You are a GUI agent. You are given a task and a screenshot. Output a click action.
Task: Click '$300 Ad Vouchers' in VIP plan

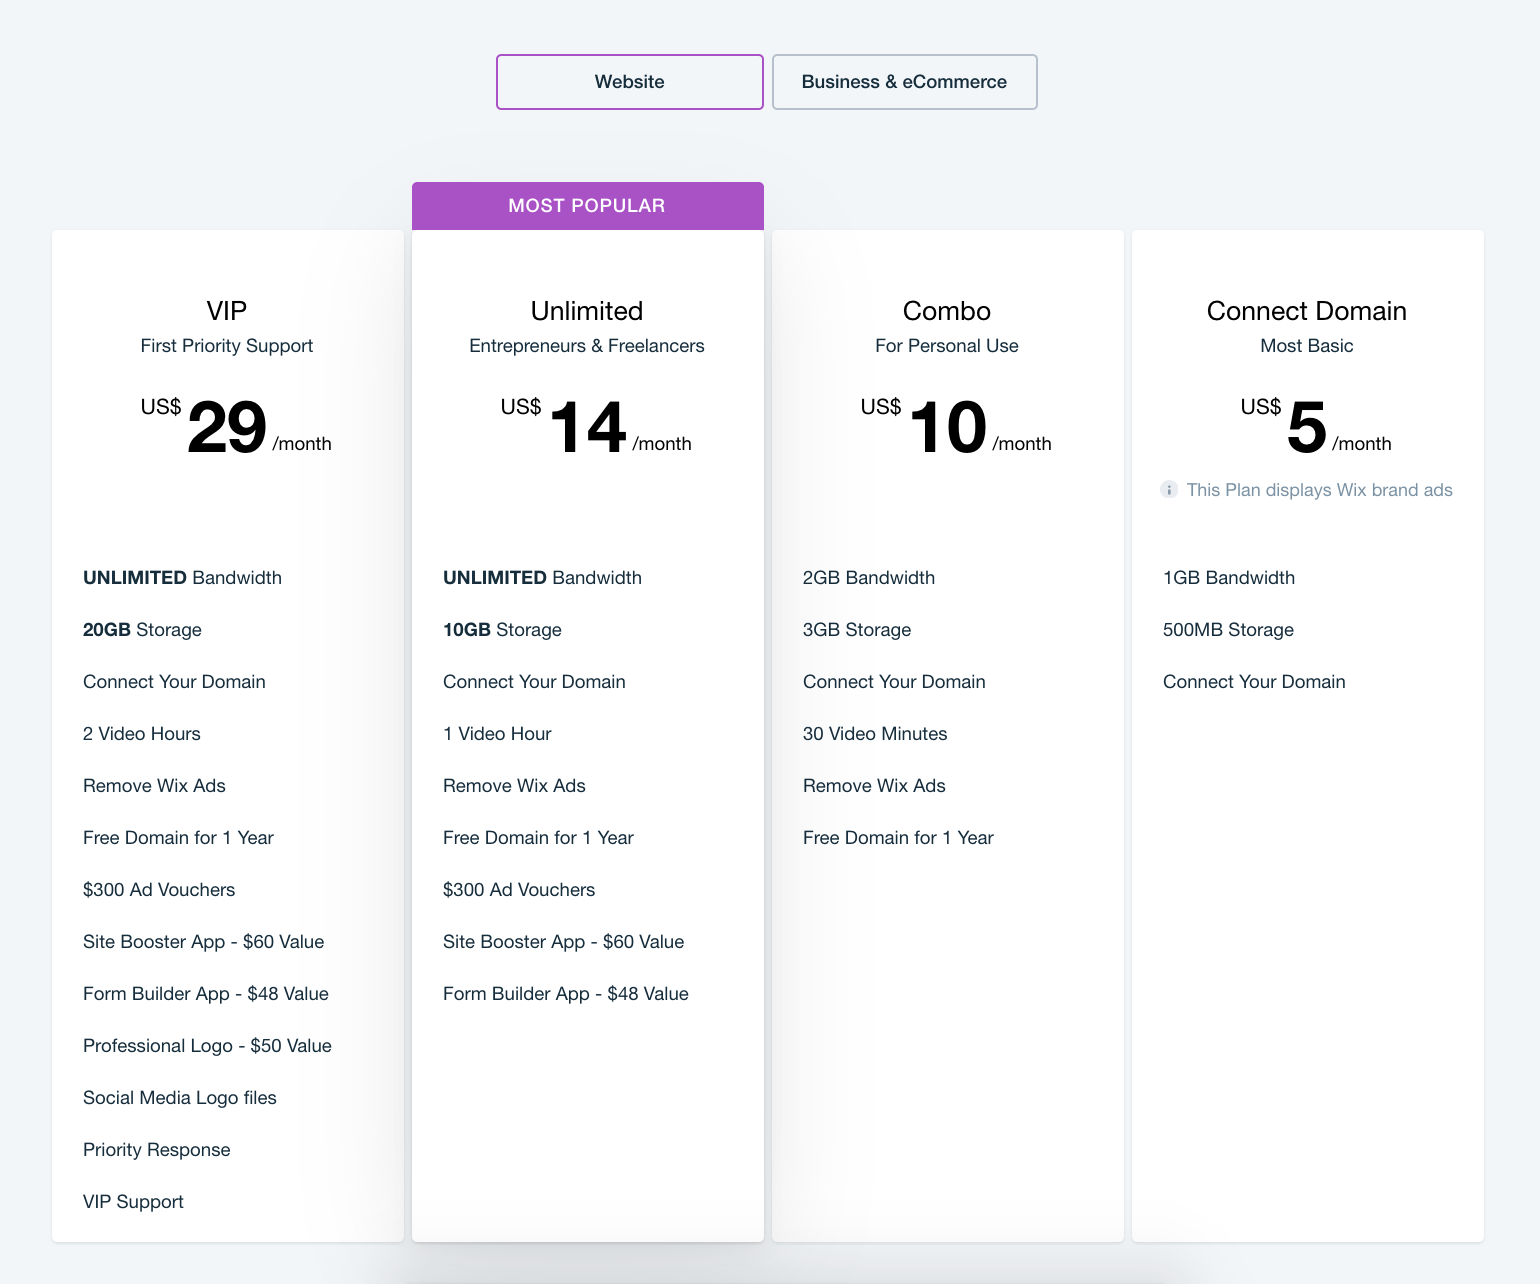pos(159,890)
